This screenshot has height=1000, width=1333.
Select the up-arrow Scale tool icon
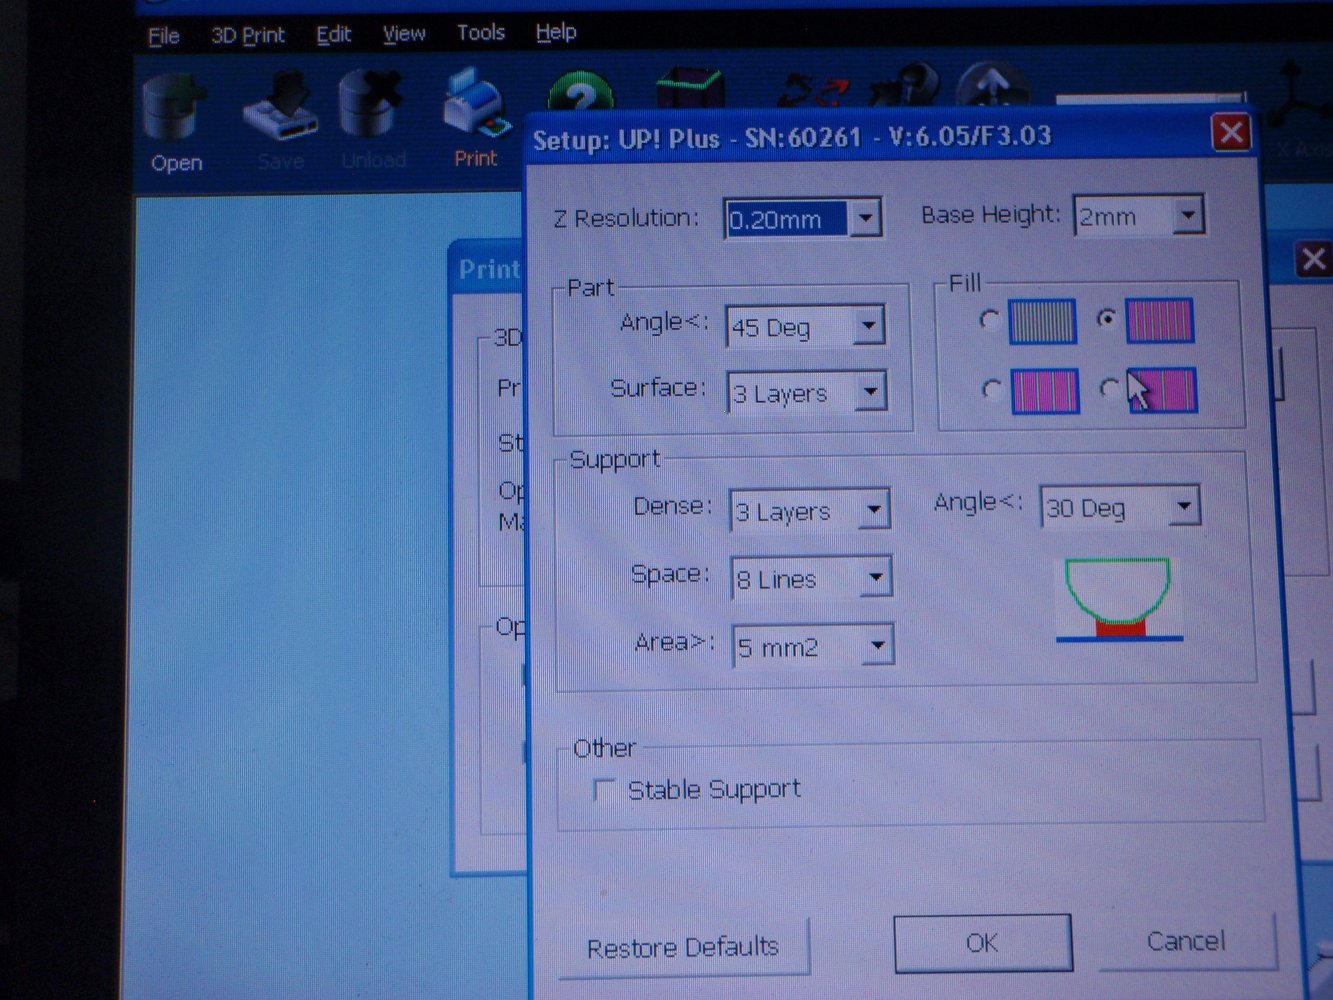tap(992, 86)
